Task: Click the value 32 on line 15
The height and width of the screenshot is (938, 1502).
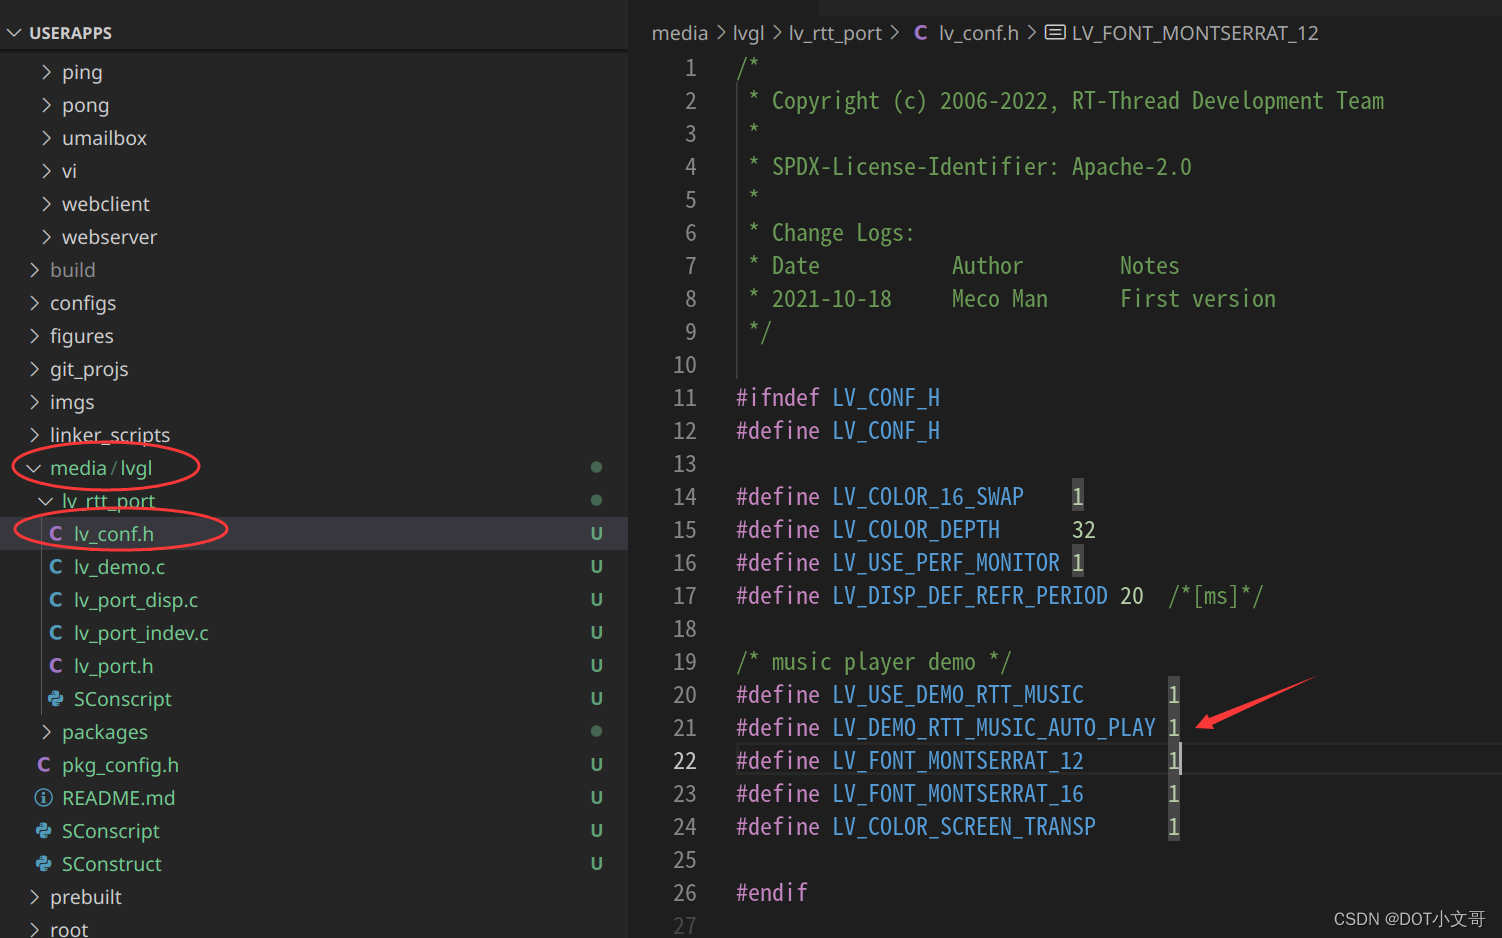Action: [x=1084, y=530]
